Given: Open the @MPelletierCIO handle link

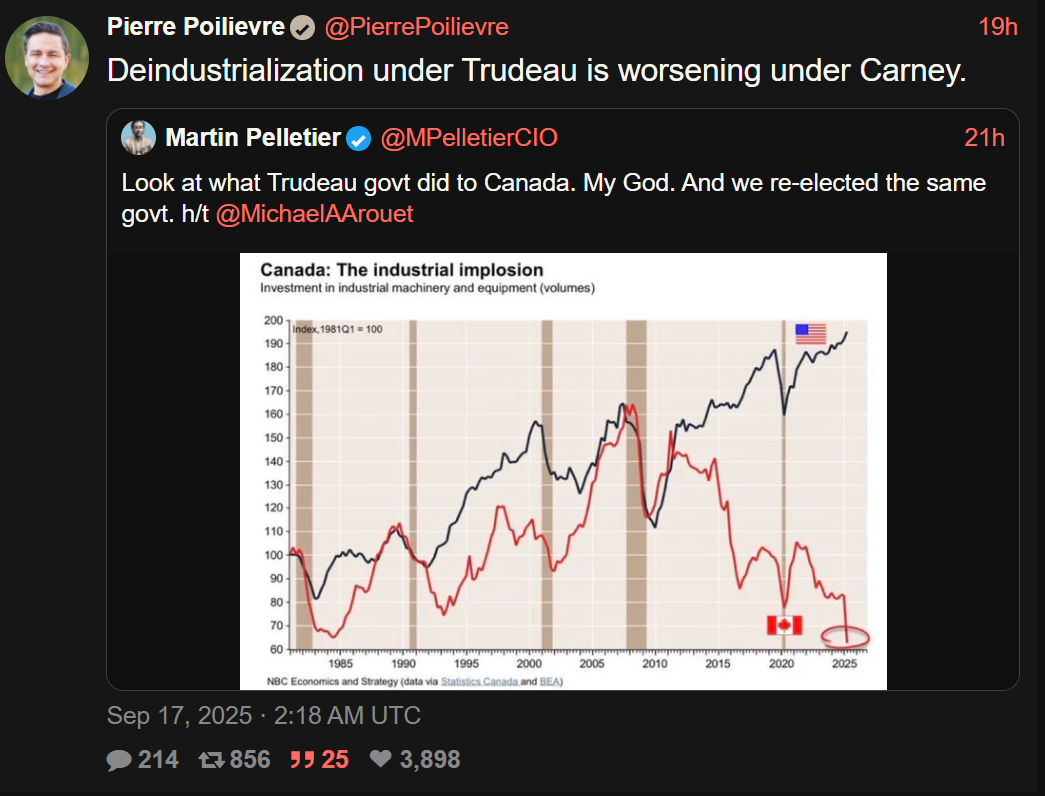Looking at the screenshot, I should click(x=469, y=139).
